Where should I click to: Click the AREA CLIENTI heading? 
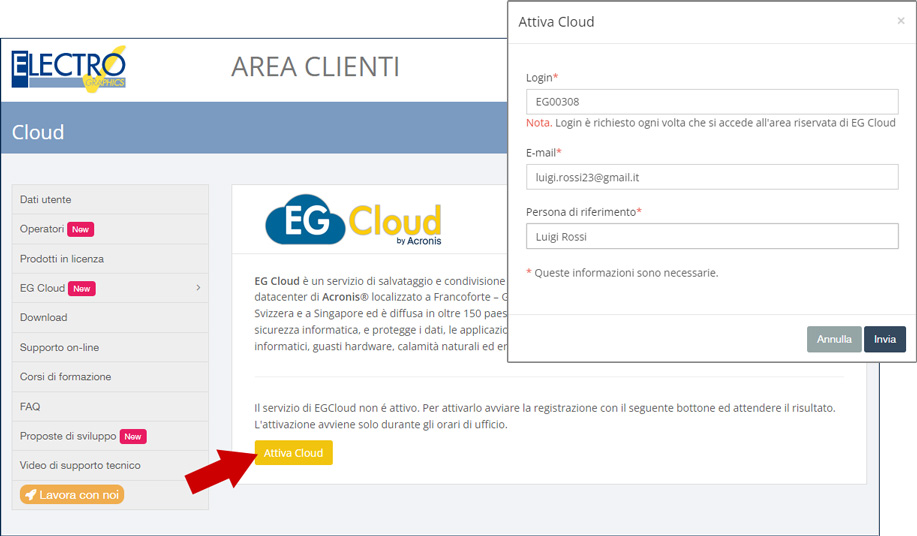coord(315,67)
